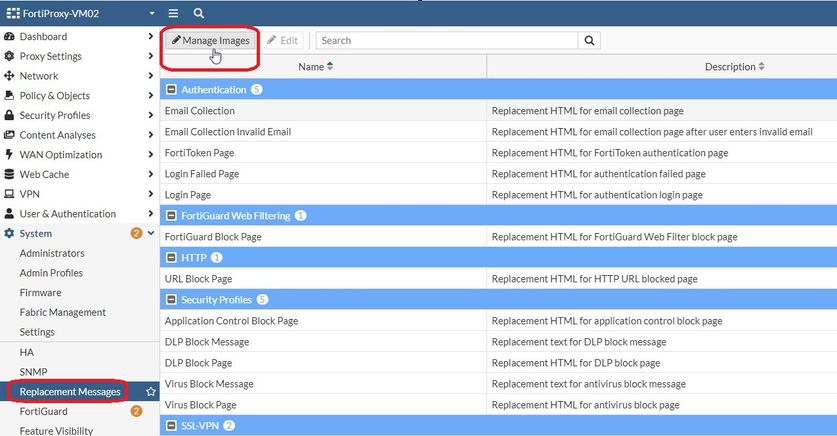Collapse the FortiGuard Web Filtering group
The height and width of the screenshot is (436, 837).
[171, 216]
